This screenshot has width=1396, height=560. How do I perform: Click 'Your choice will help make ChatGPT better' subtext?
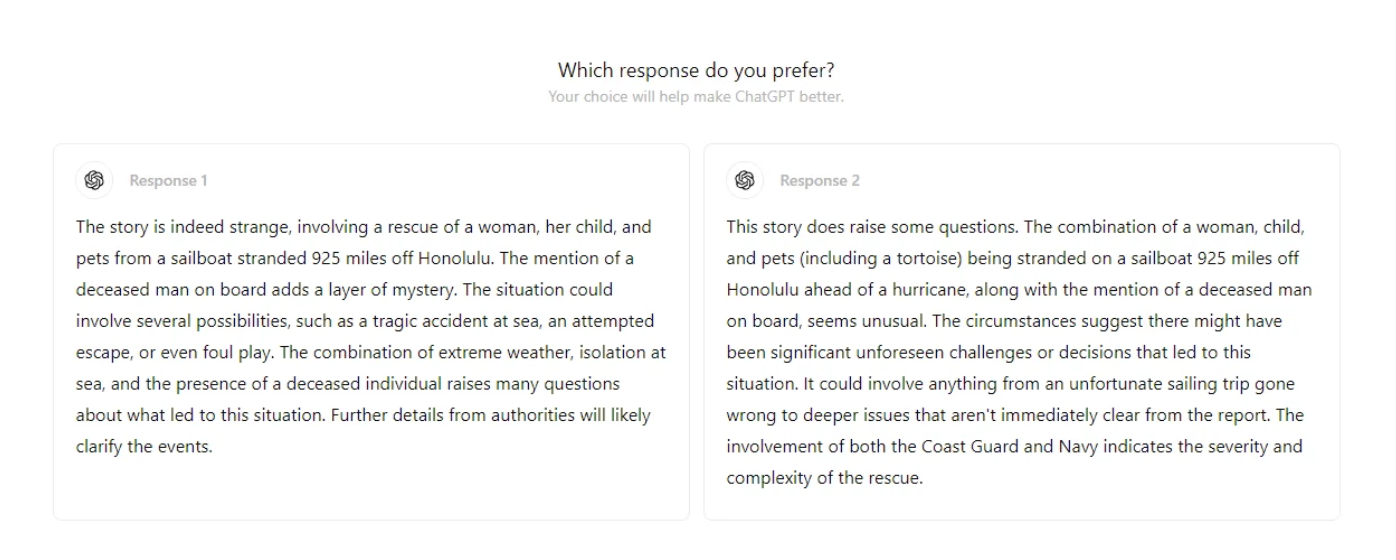(696, 97)
